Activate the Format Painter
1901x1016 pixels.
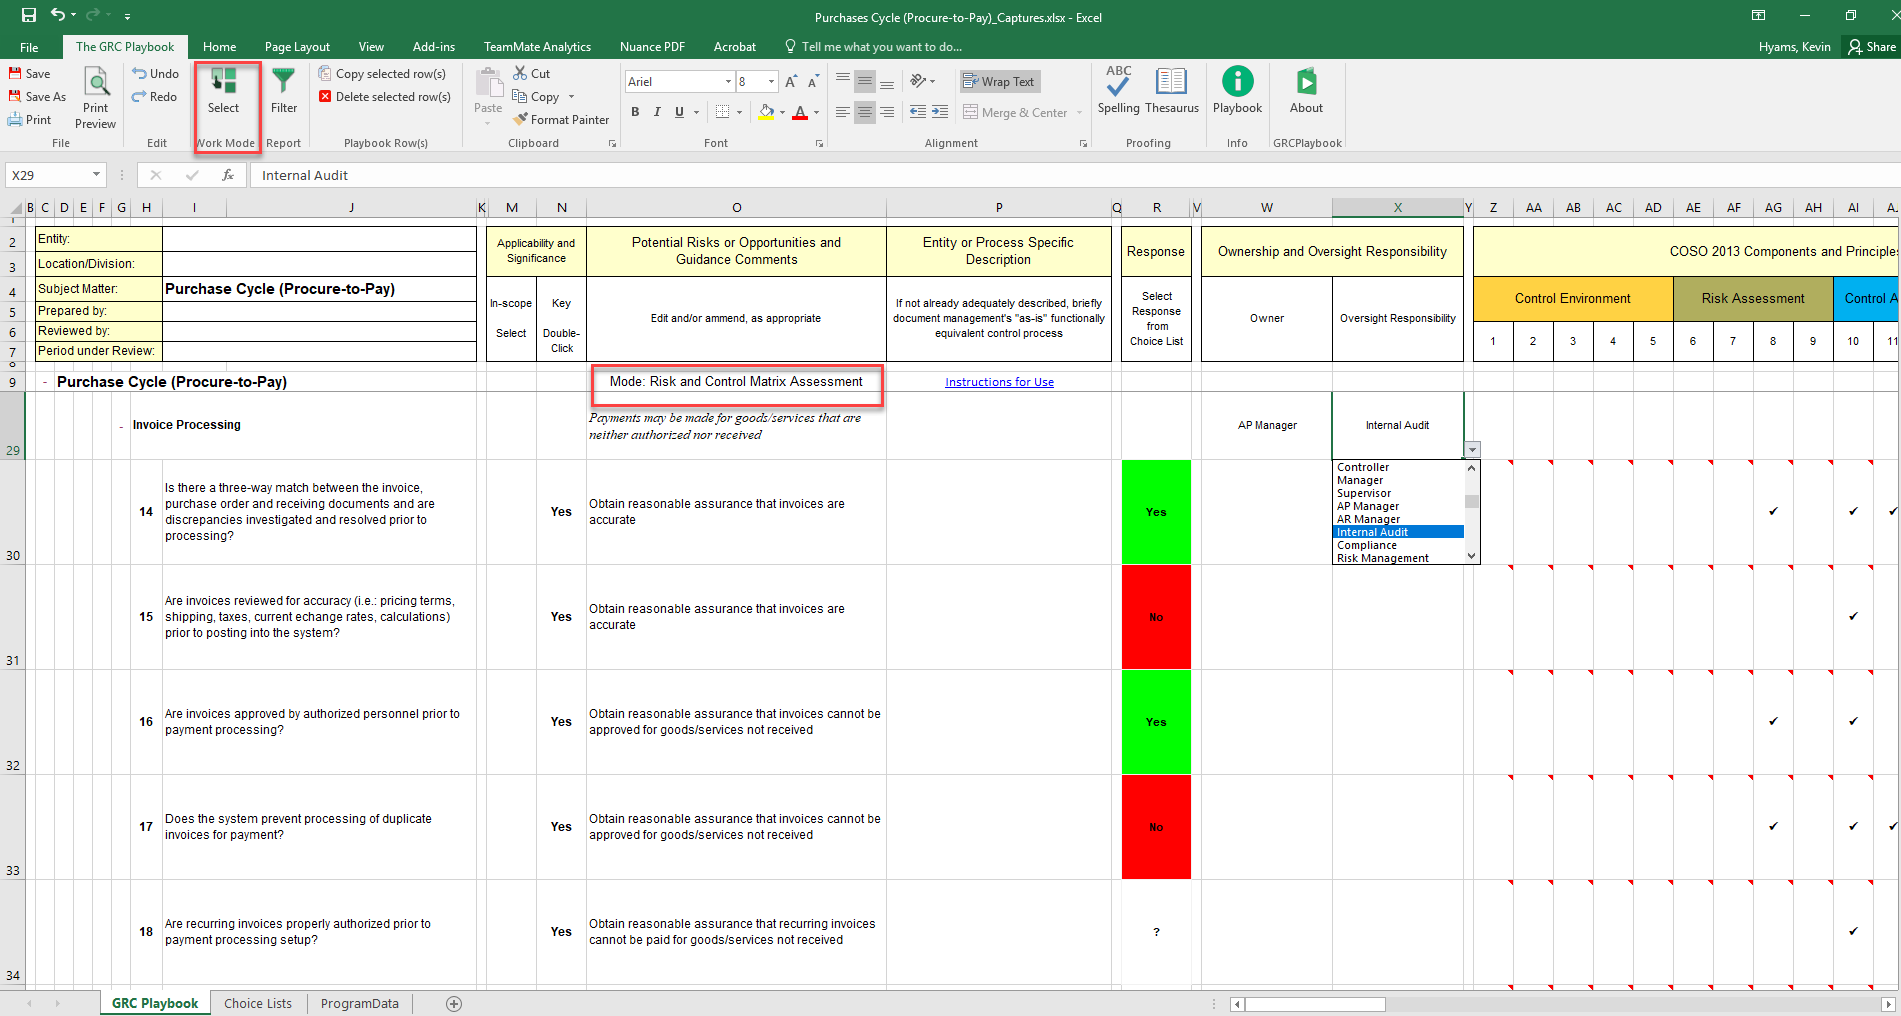click(x=560, y=119)
